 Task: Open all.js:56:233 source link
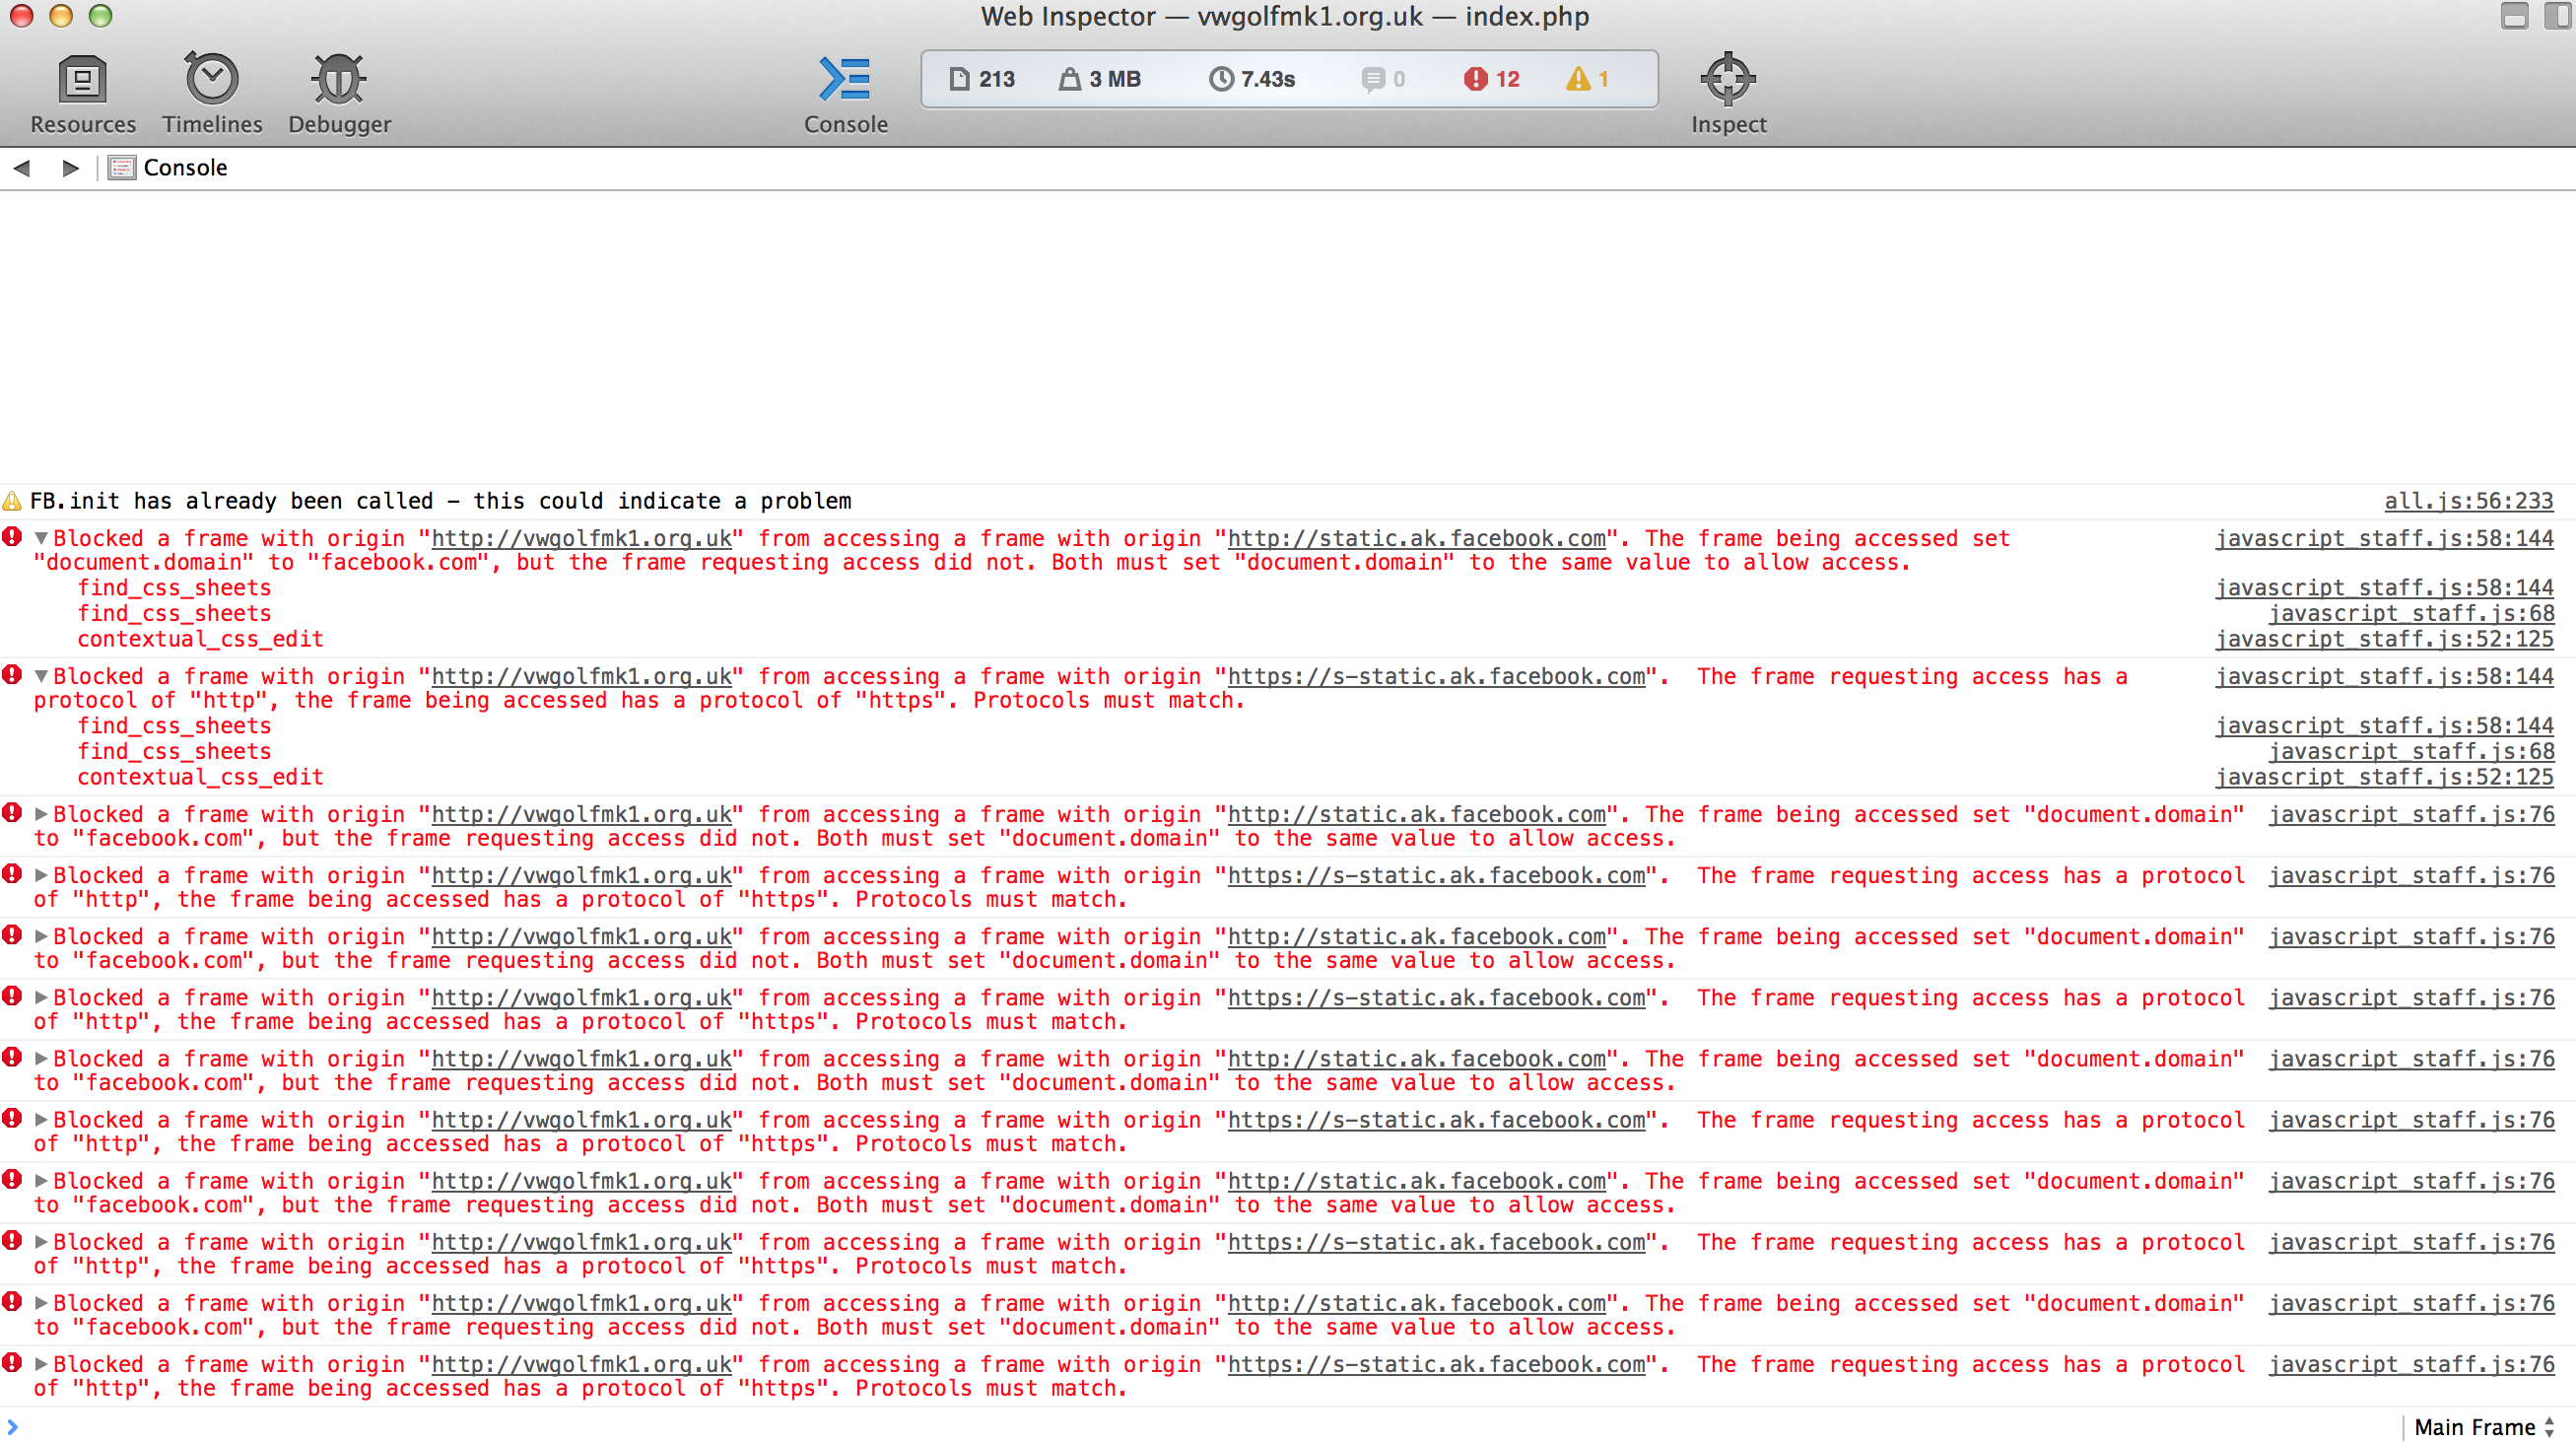[2468, 501]
